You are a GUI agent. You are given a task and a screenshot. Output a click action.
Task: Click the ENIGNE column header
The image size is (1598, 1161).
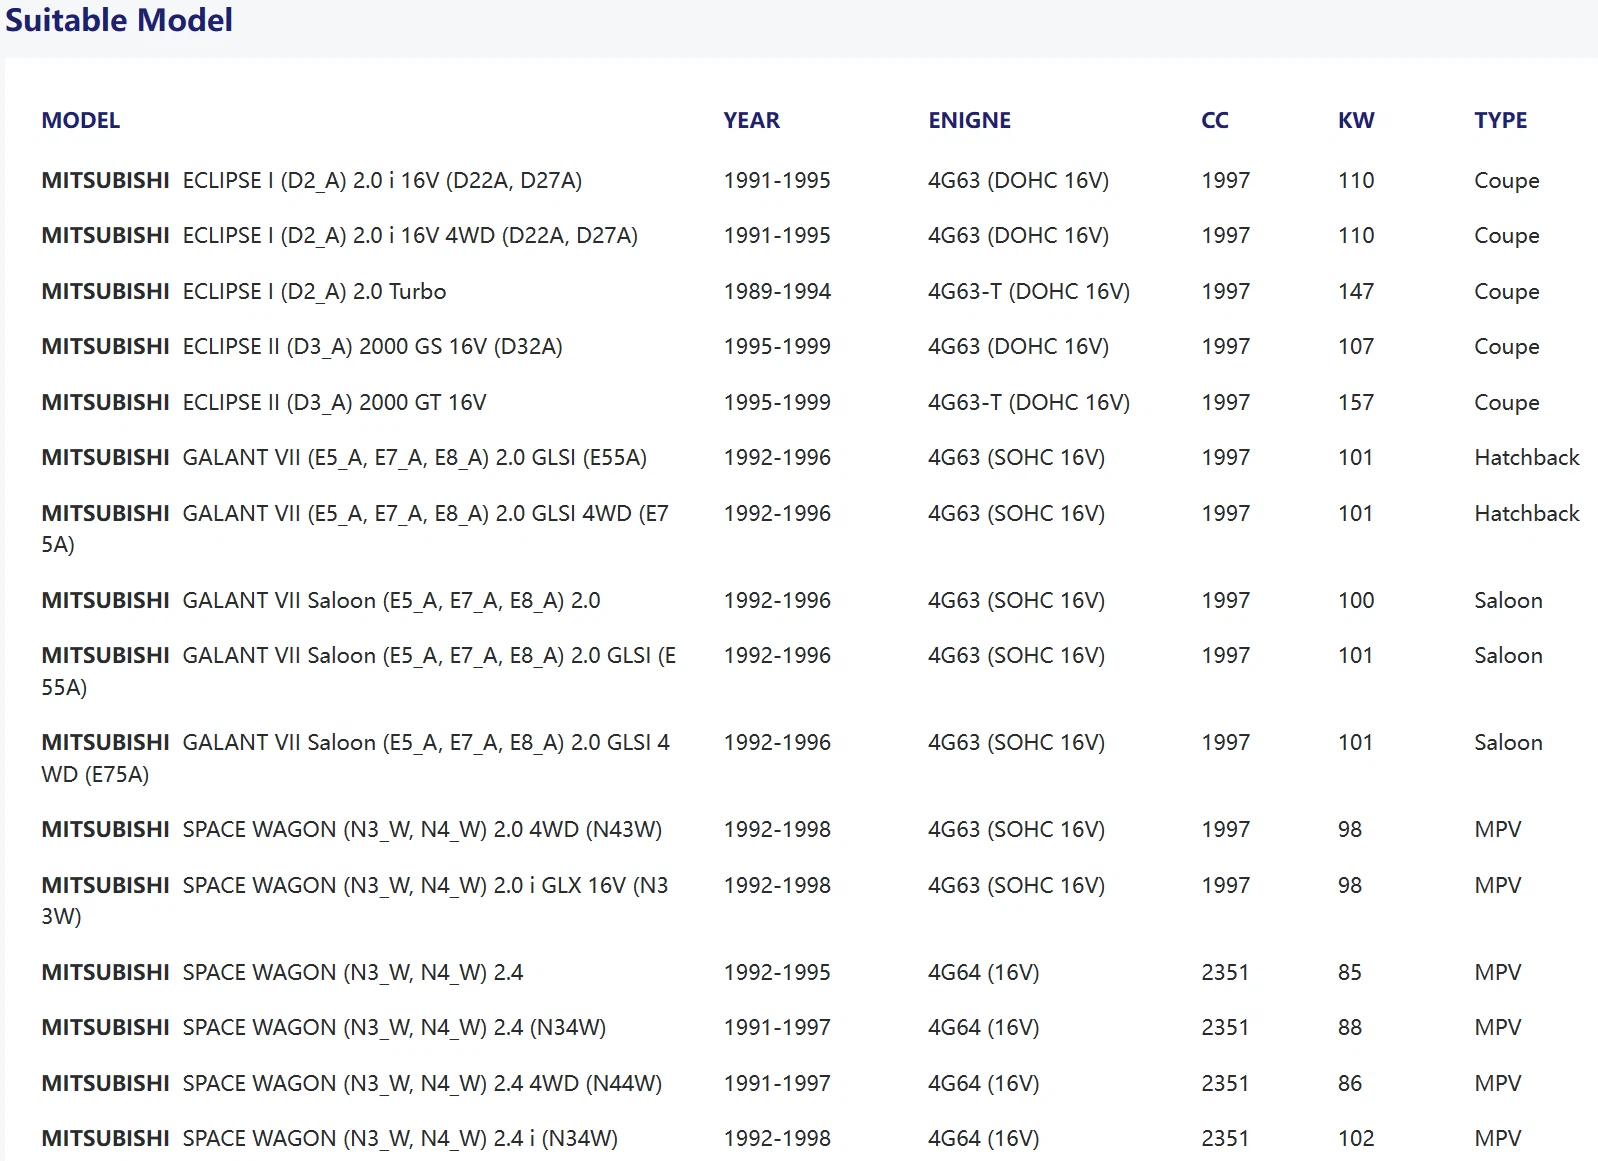(x=970, y=120)
